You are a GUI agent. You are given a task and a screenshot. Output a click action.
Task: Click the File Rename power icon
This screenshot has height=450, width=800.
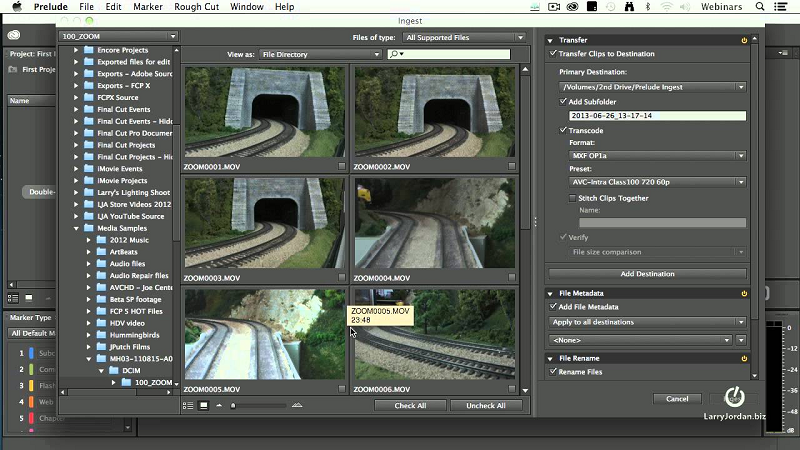pyautogui.click(x=743, y=358)
